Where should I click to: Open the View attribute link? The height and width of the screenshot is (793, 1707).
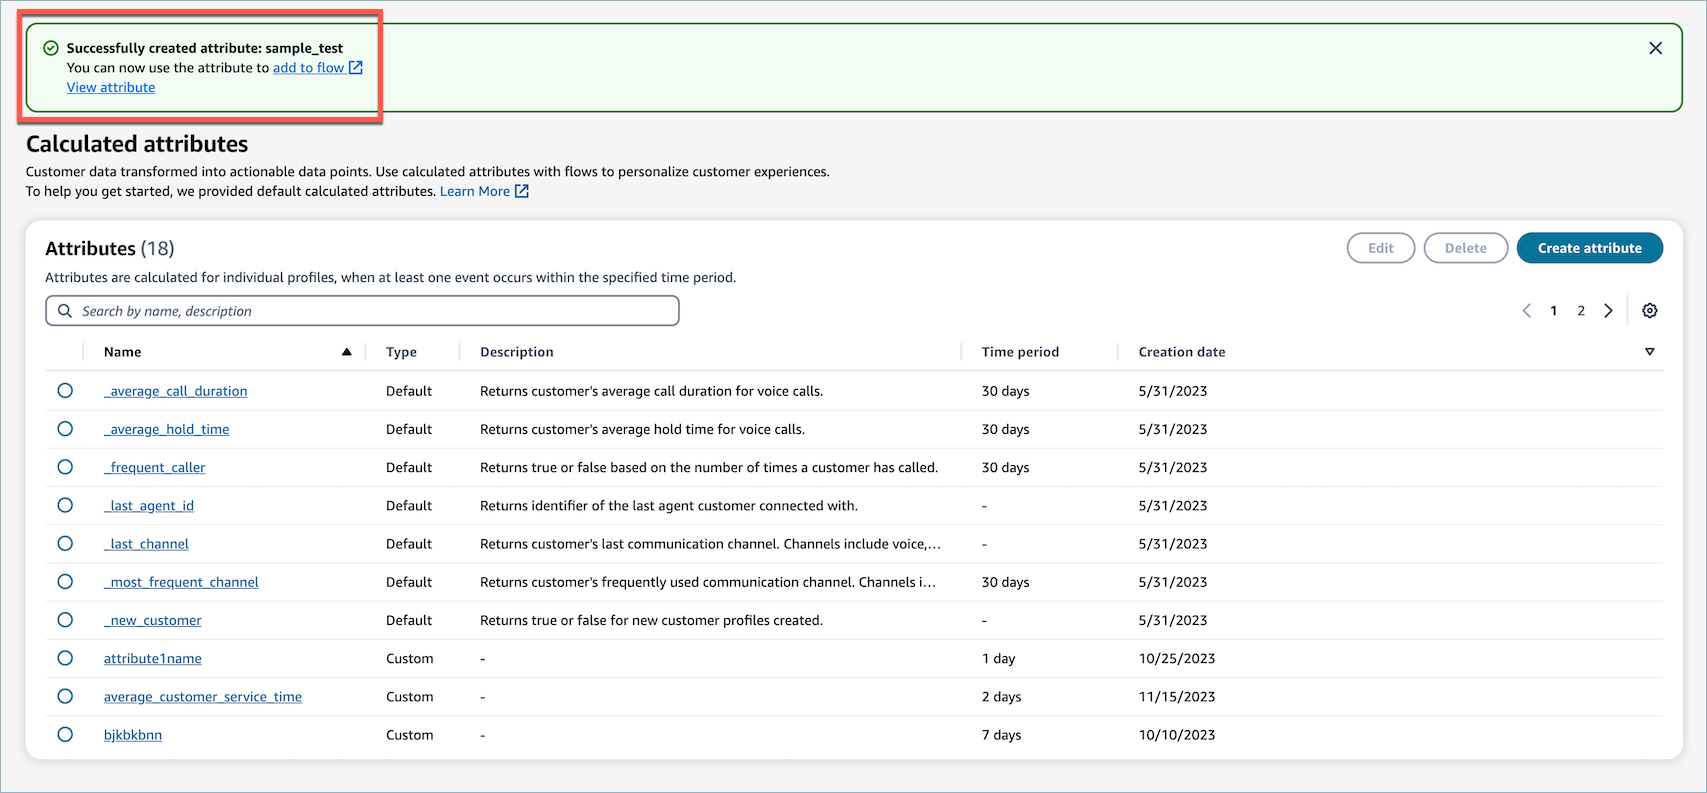pos(111,87)
